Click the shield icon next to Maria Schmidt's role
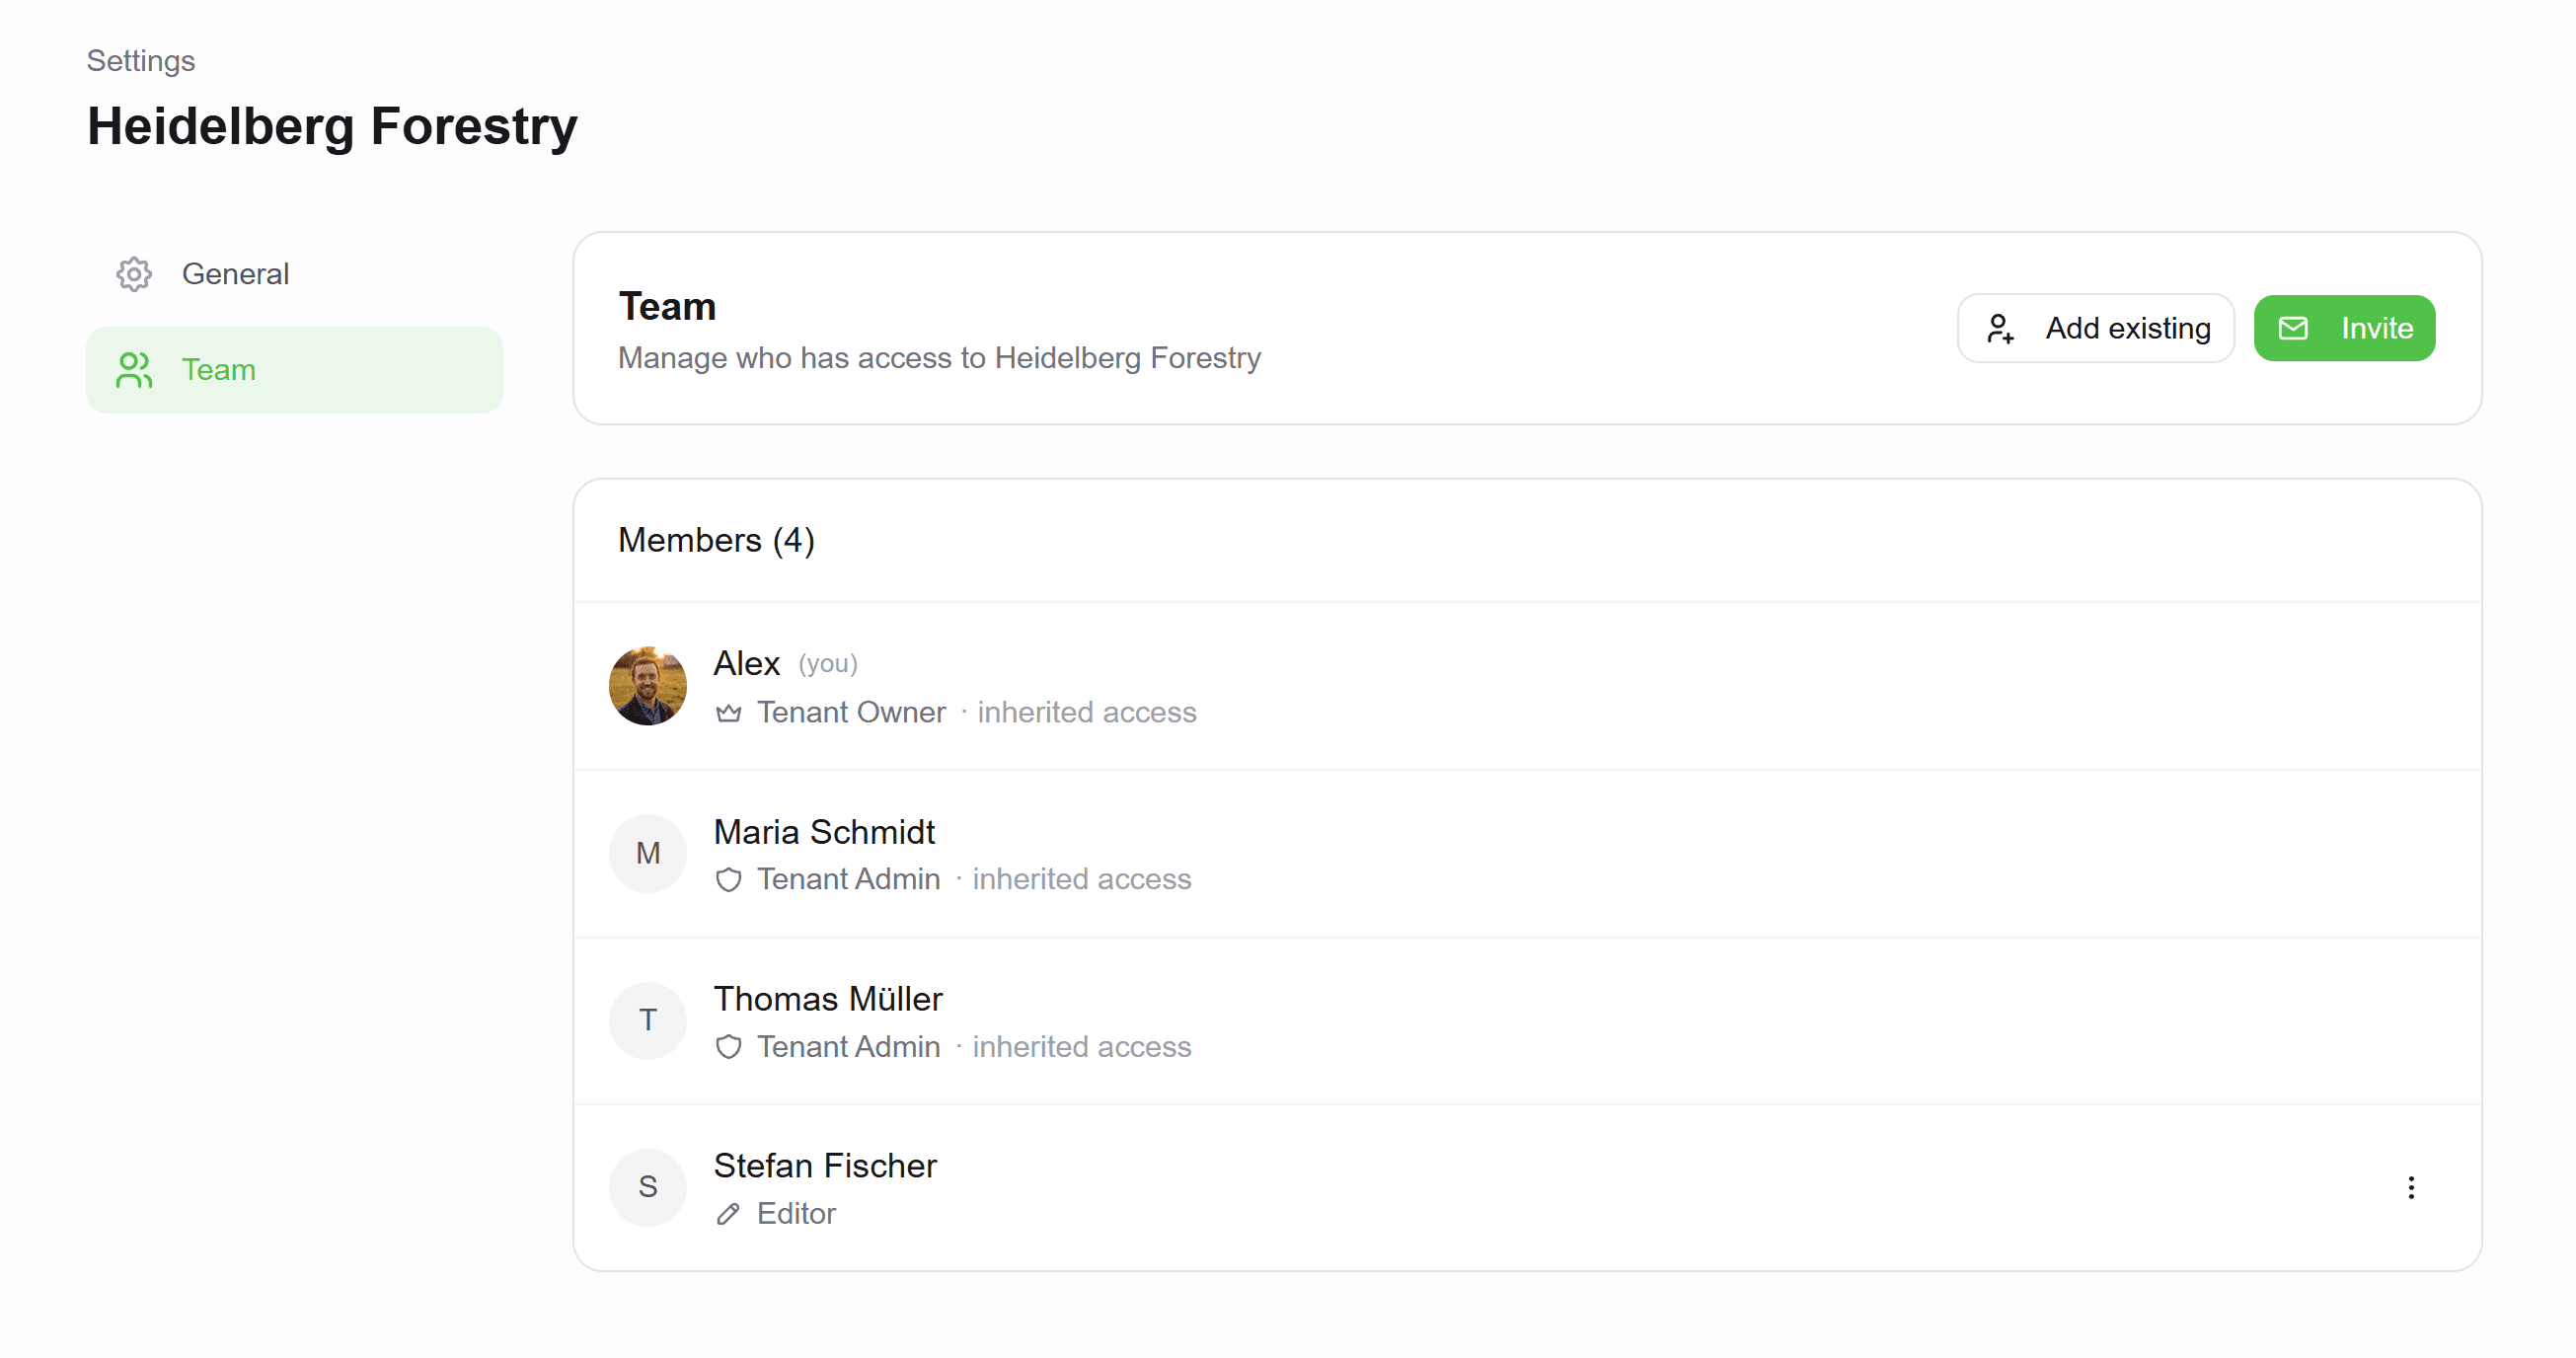The image size is (2576, 1358). click(729, 879)
